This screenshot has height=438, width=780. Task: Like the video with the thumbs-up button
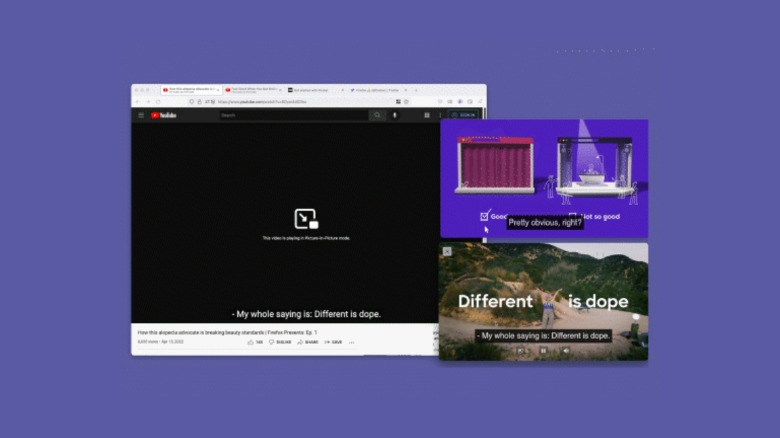click(255, 342)
